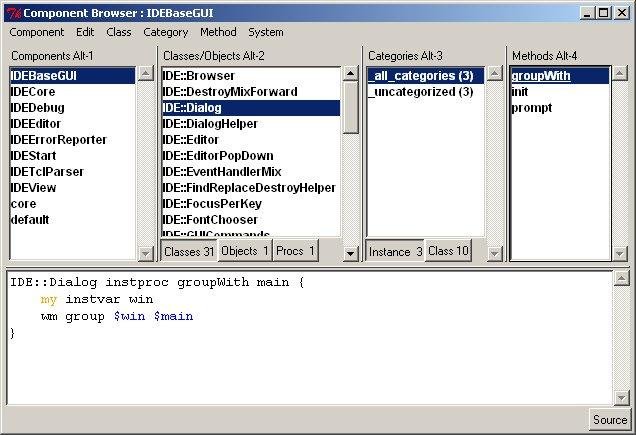Maximize the Component Browser window
The image size is (636, 435).
coord(604,13)
